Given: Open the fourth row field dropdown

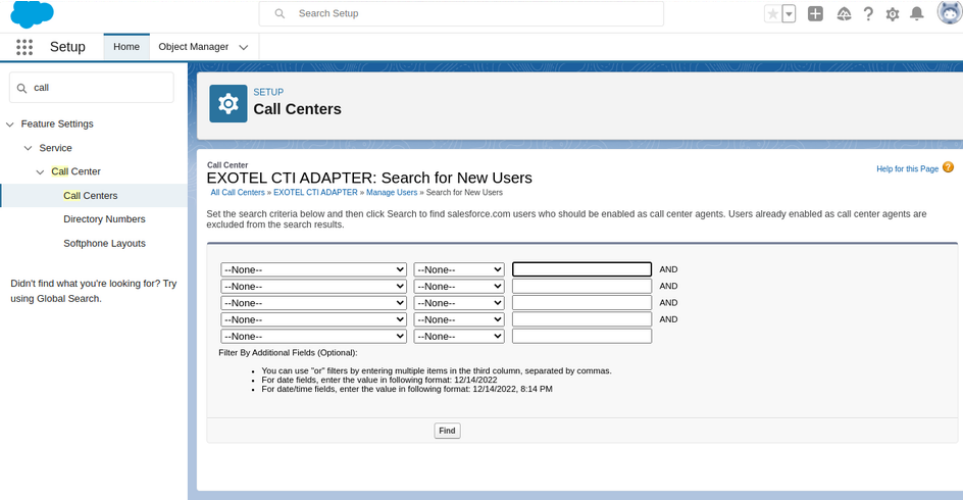Looking at the screenshot, I should click(x=313, y=319).
